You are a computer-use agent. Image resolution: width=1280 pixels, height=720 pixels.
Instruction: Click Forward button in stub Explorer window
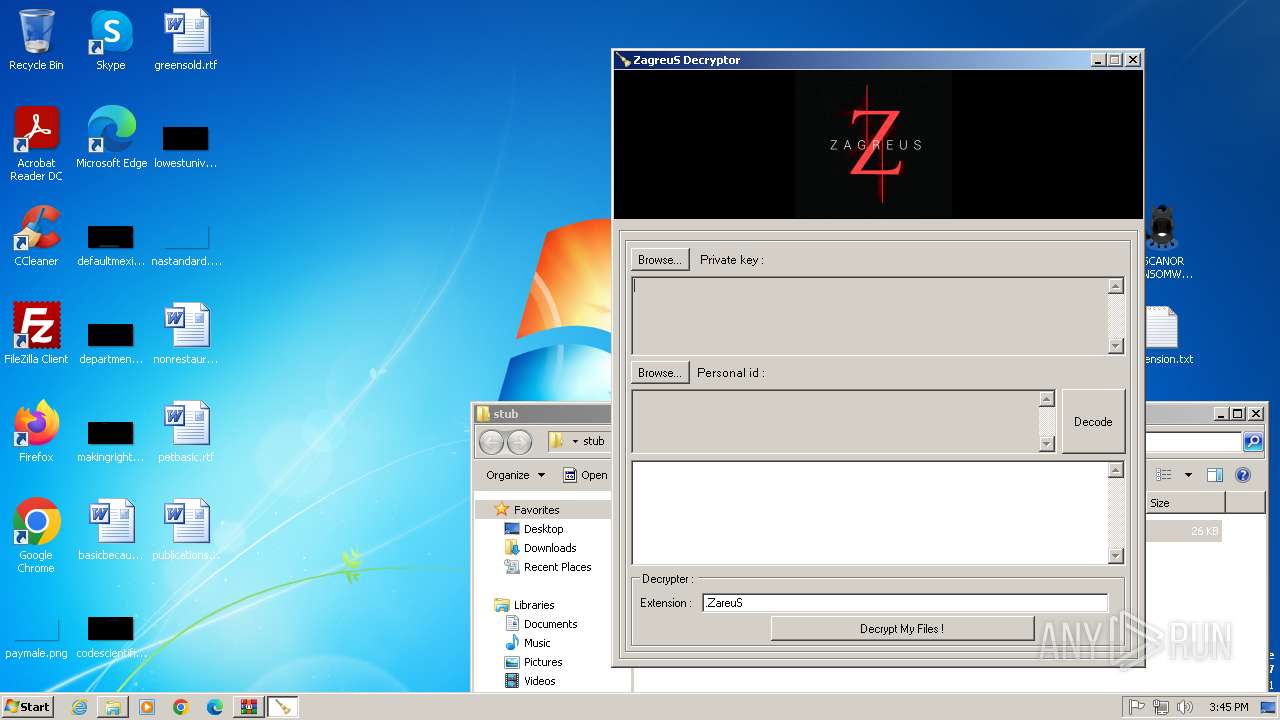point(519,441)
